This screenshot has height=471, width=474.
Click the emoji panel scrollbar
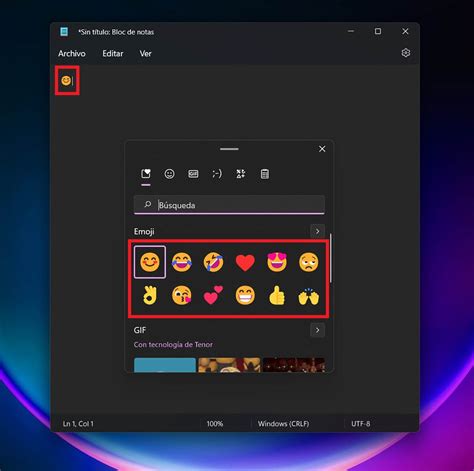tap(330, 258)
